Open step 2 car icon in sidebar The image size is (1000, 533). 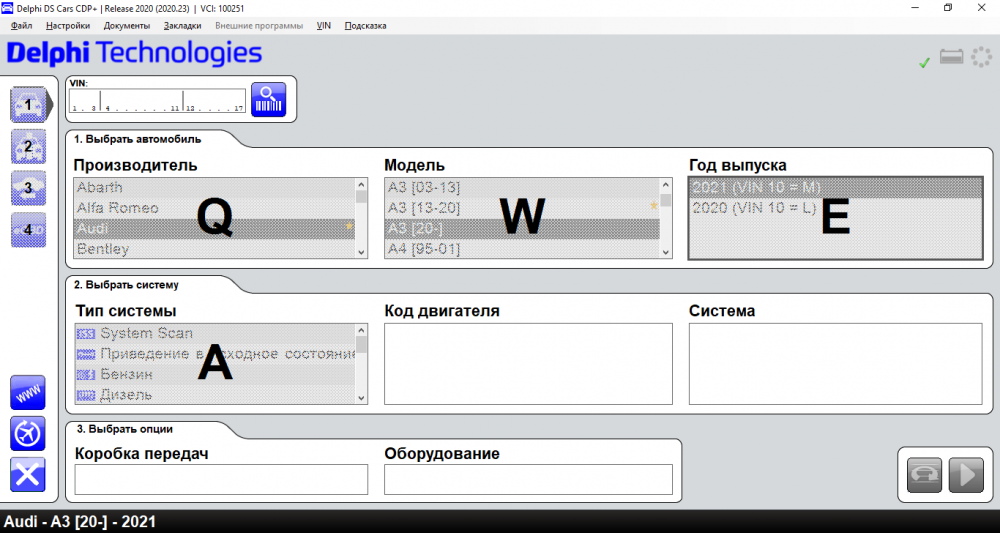[x=28, y=146]
